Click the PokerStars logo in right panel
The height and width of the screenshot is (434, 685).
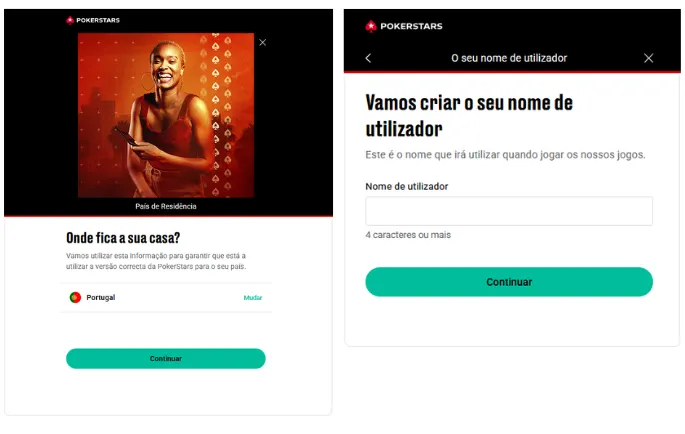tap(404, 26)
